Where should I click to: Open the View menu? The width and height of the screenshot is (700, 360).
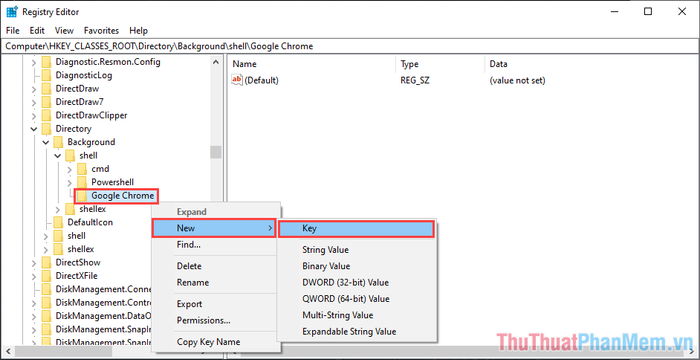(x=64, y=31)
